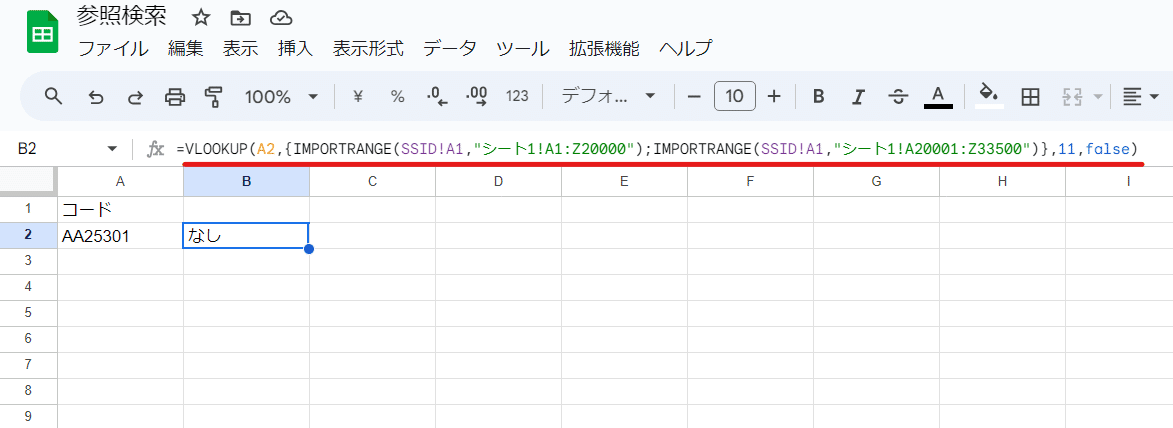Open the 拡張機能 menu
The image size is (1173, 428).
[x=604, y=49]
